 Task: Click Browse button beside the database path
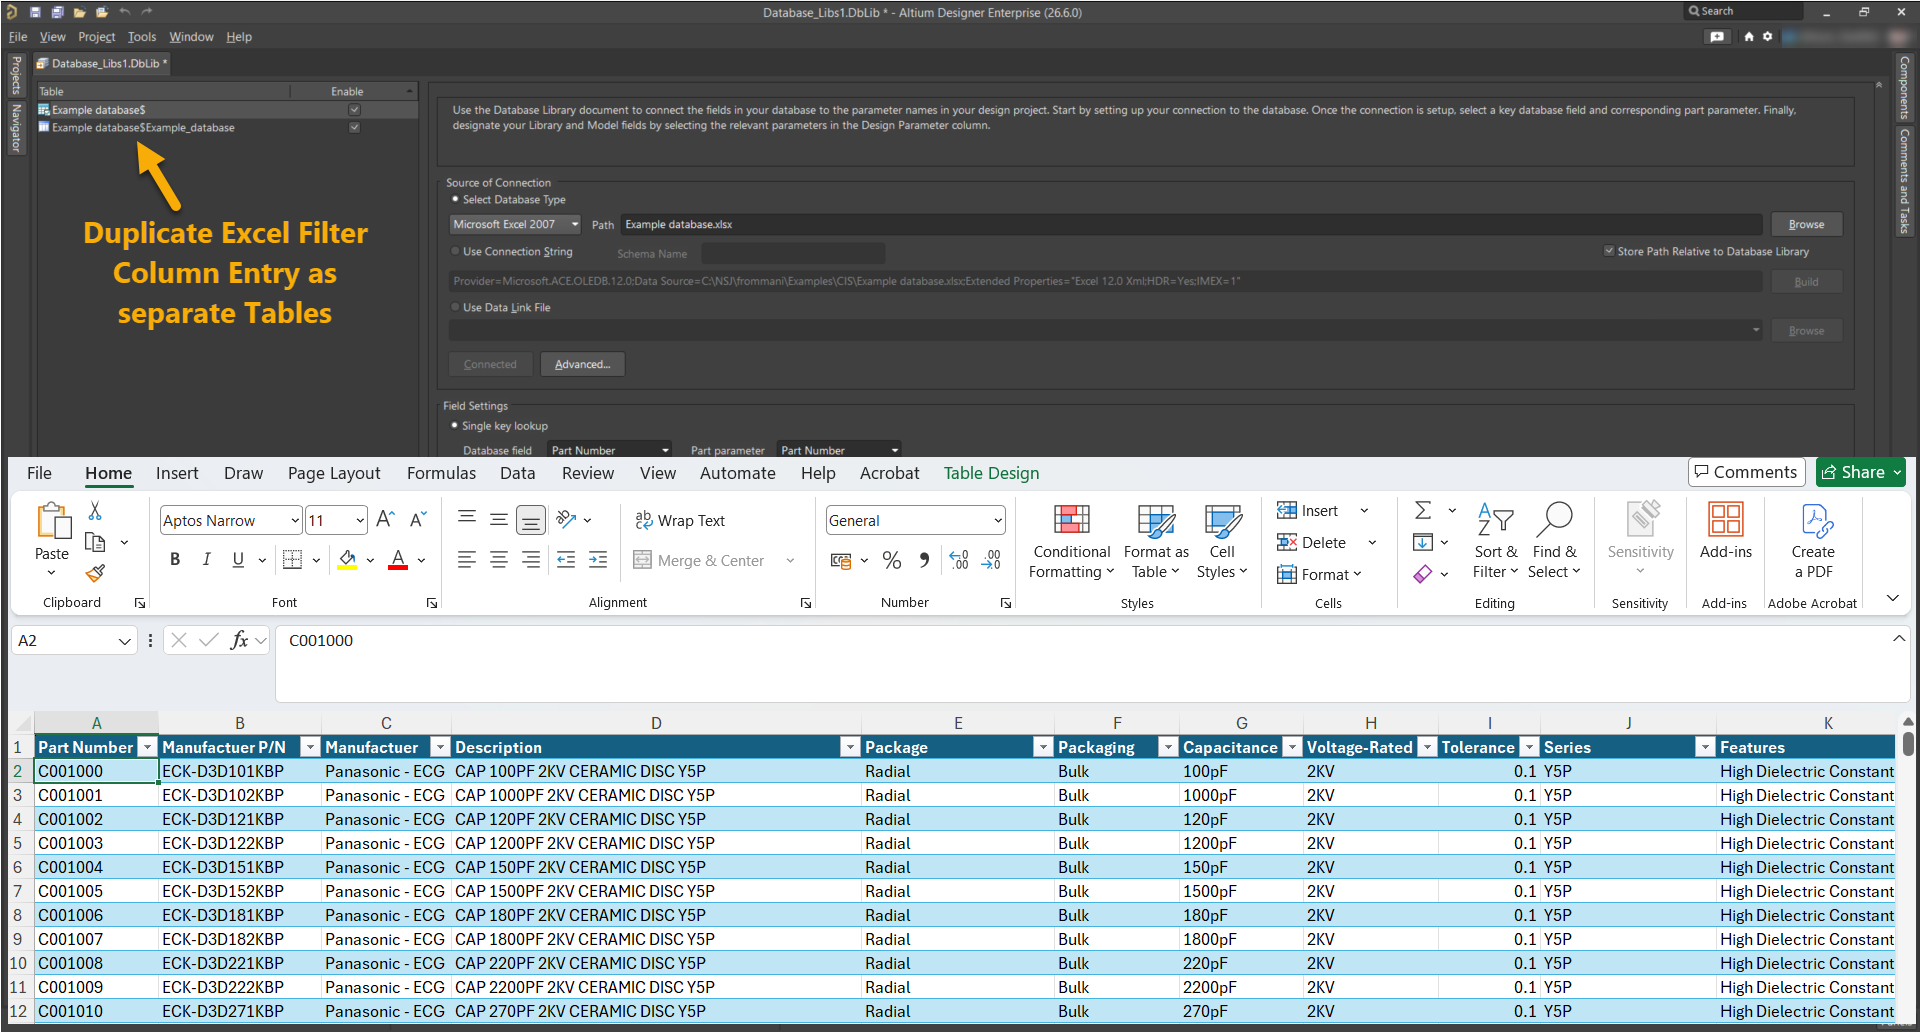pos(1806,224)
